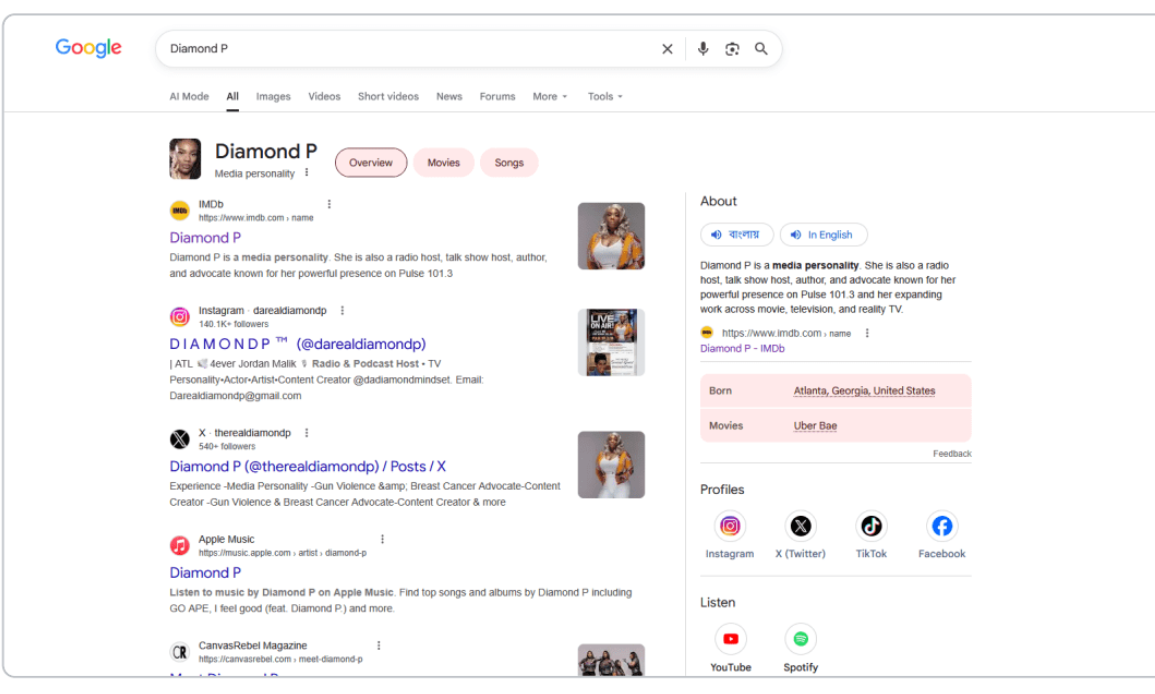Select the Movies chip
This screenshot has height=694, width=1155.
[443, 163]
